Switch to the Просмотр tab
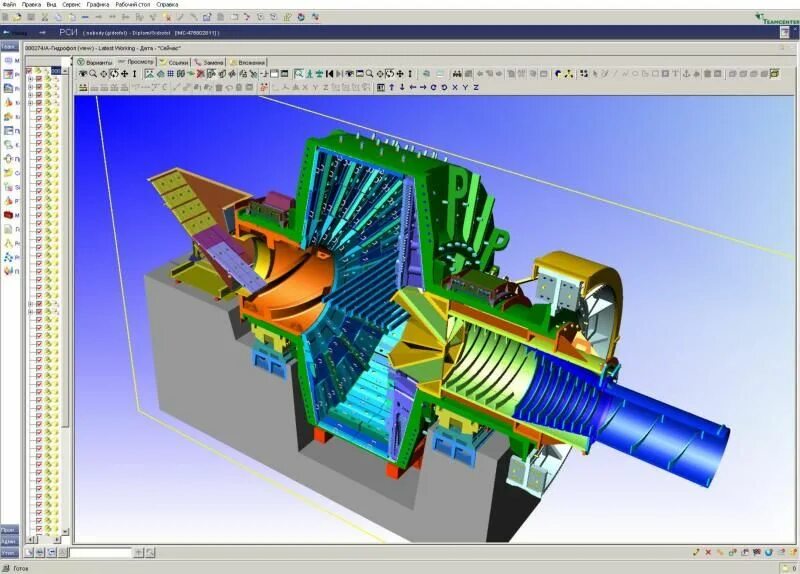Screen dimensions: 800x574 [x=136, y=62]
